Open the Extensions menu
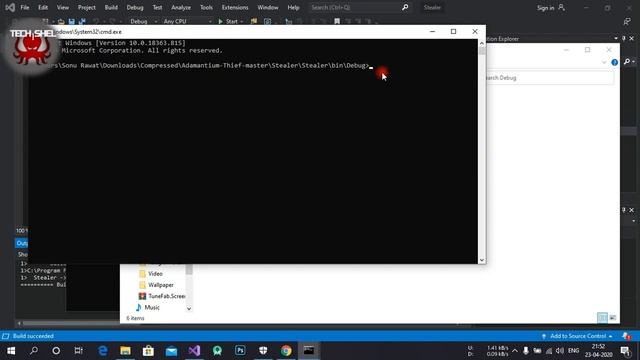The width and height of the screenshot is (640, 360). coord(235,7)
